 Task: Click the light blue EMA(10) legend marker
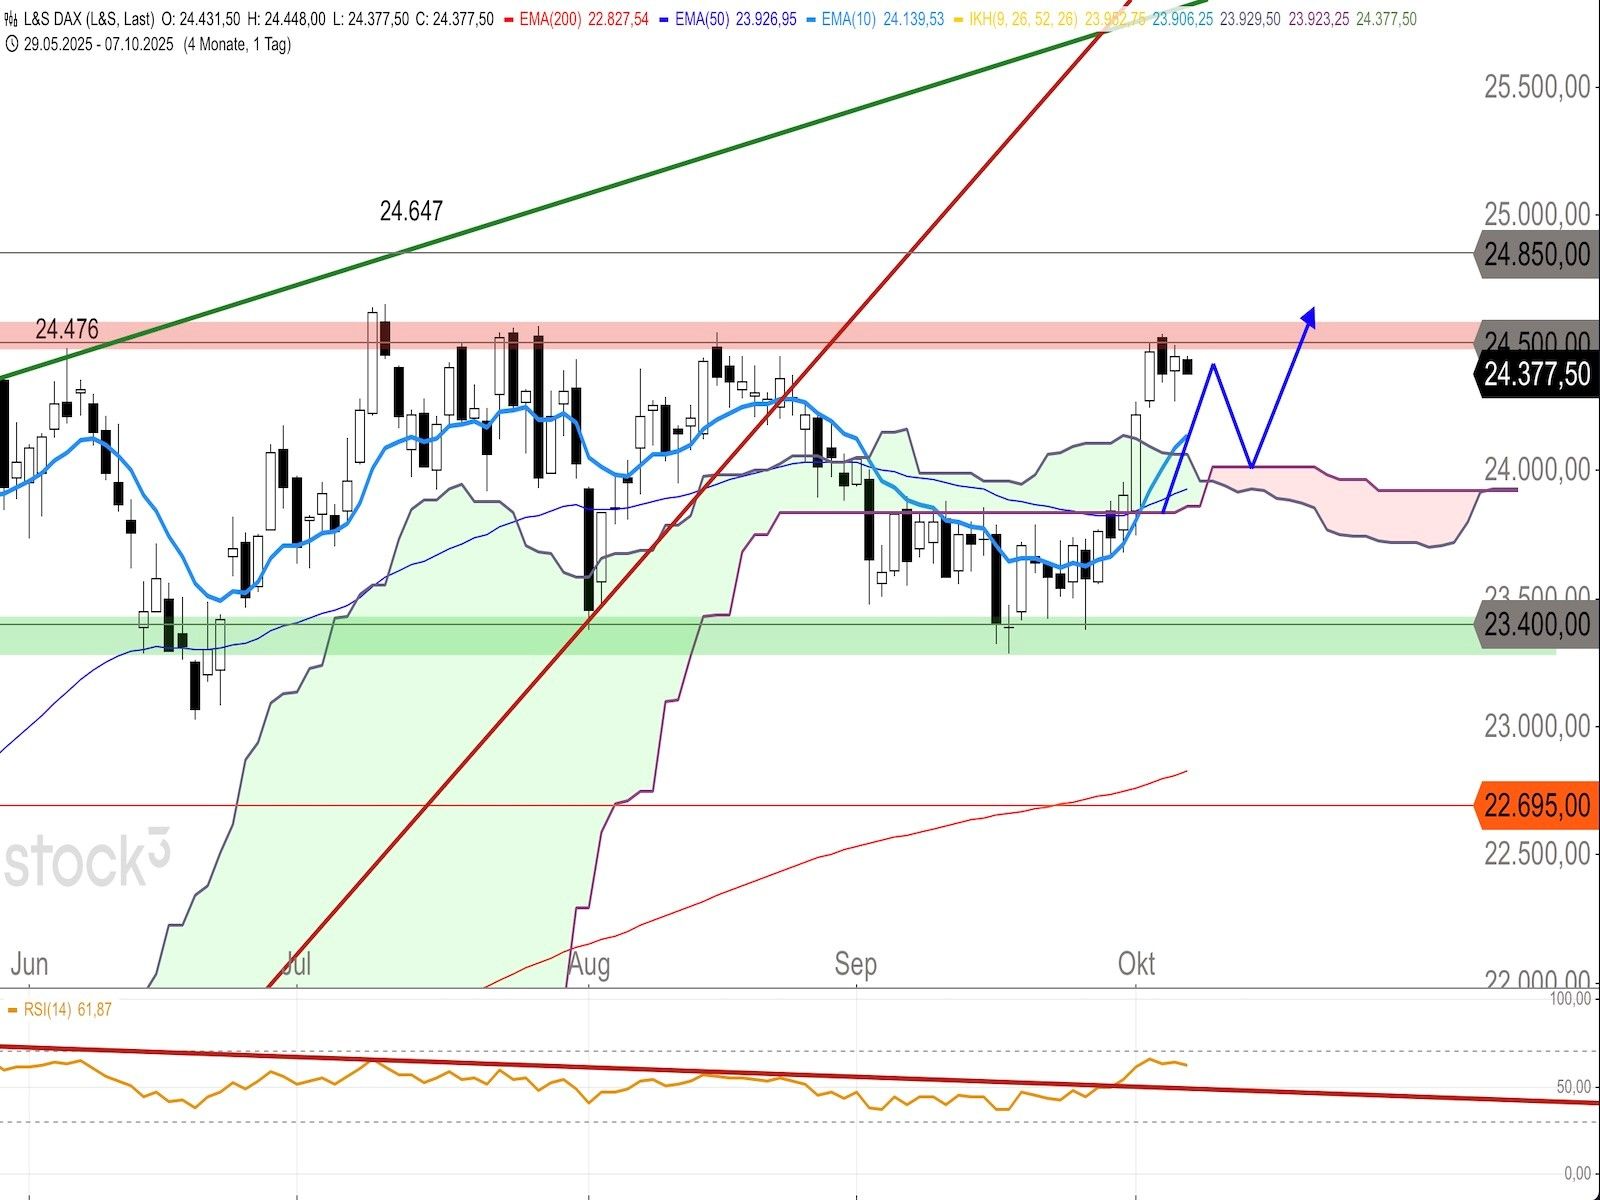click(810, 19)
